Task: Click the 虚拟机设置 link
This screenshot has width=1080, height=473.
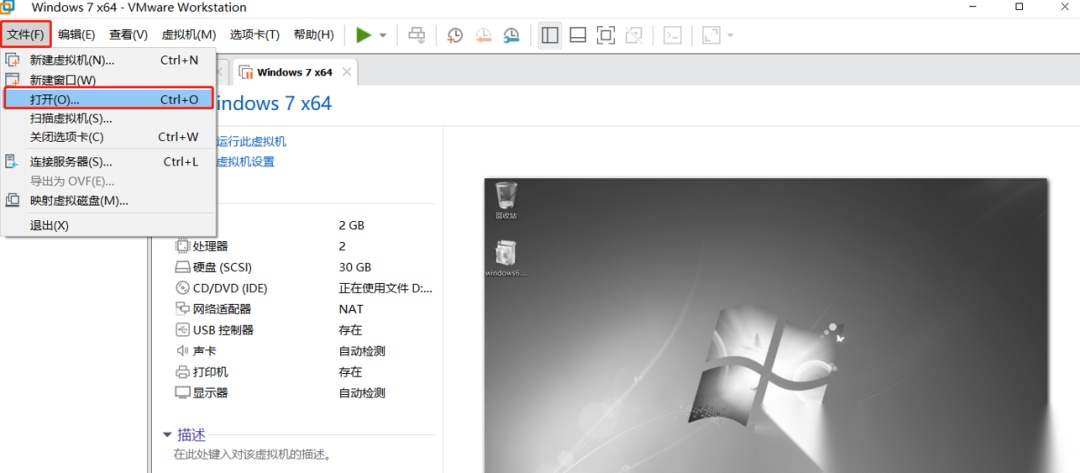Action: coord(245,162)
